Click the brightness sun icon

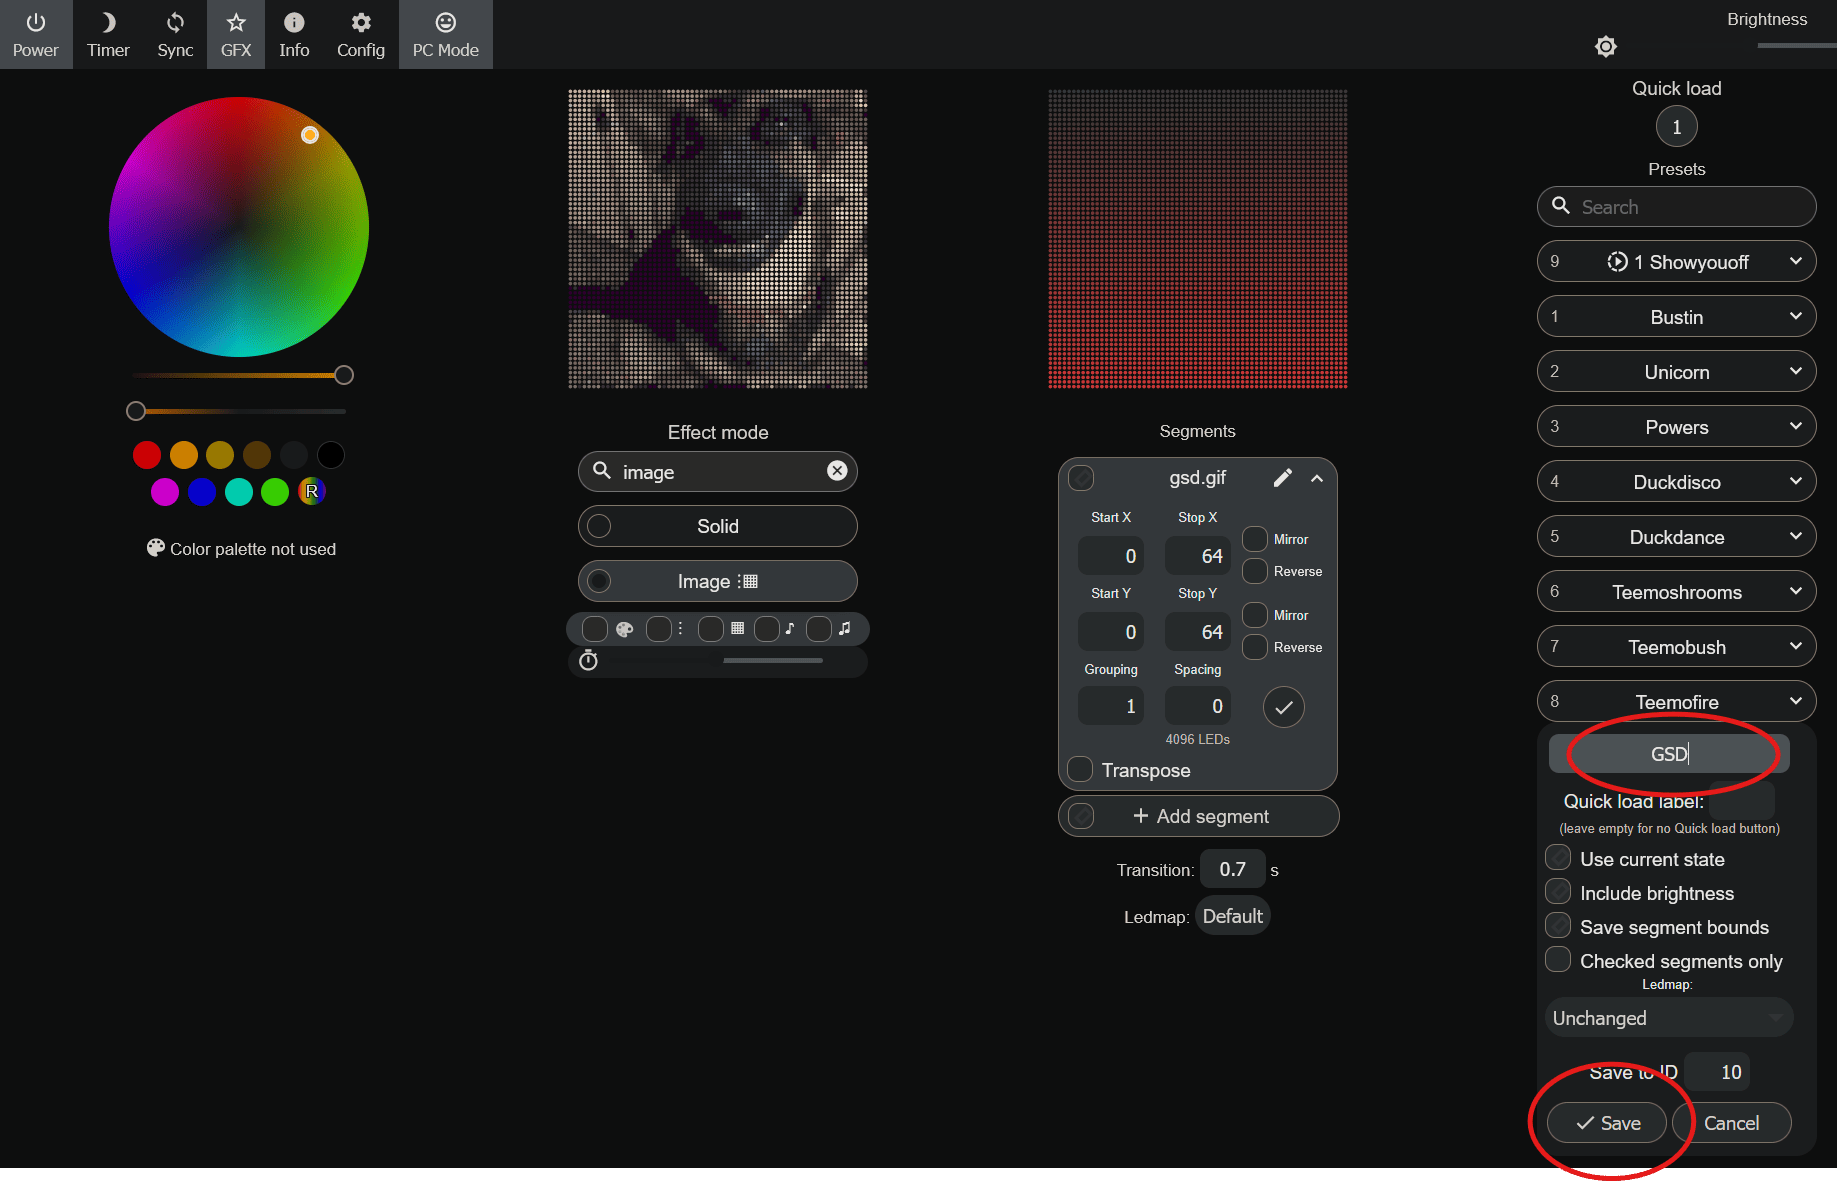click(1605, 46)
